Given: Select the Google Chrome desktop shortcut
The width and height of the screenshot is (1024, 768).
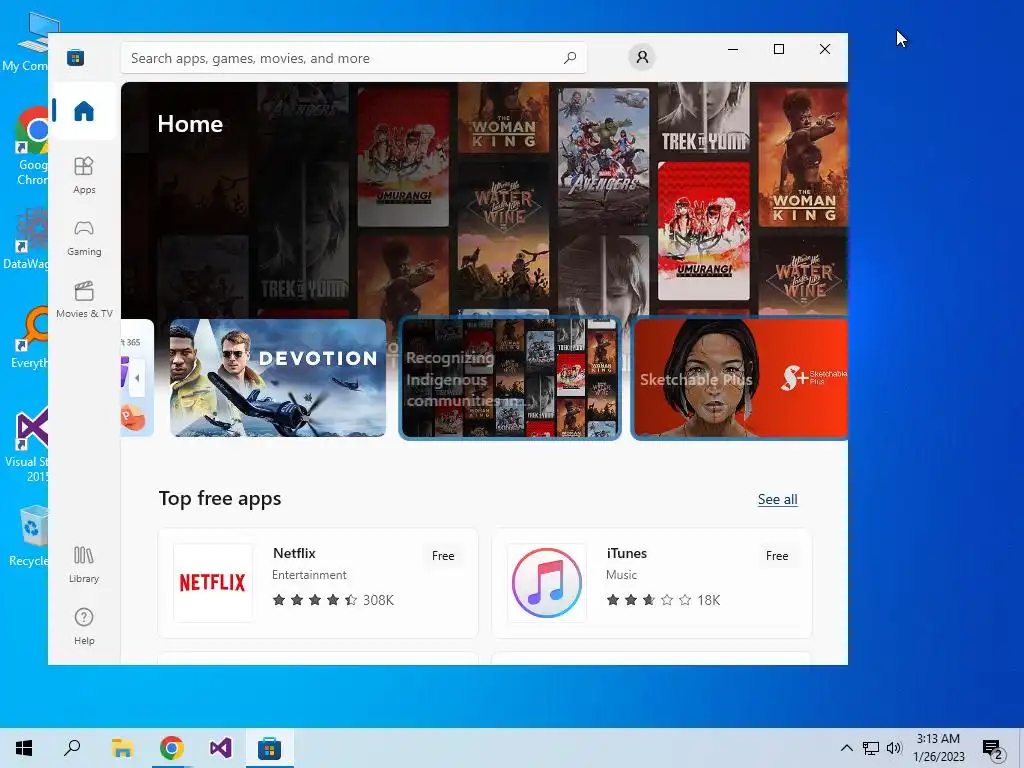Looking at the screenshot, I should click(x=31, y=147).
